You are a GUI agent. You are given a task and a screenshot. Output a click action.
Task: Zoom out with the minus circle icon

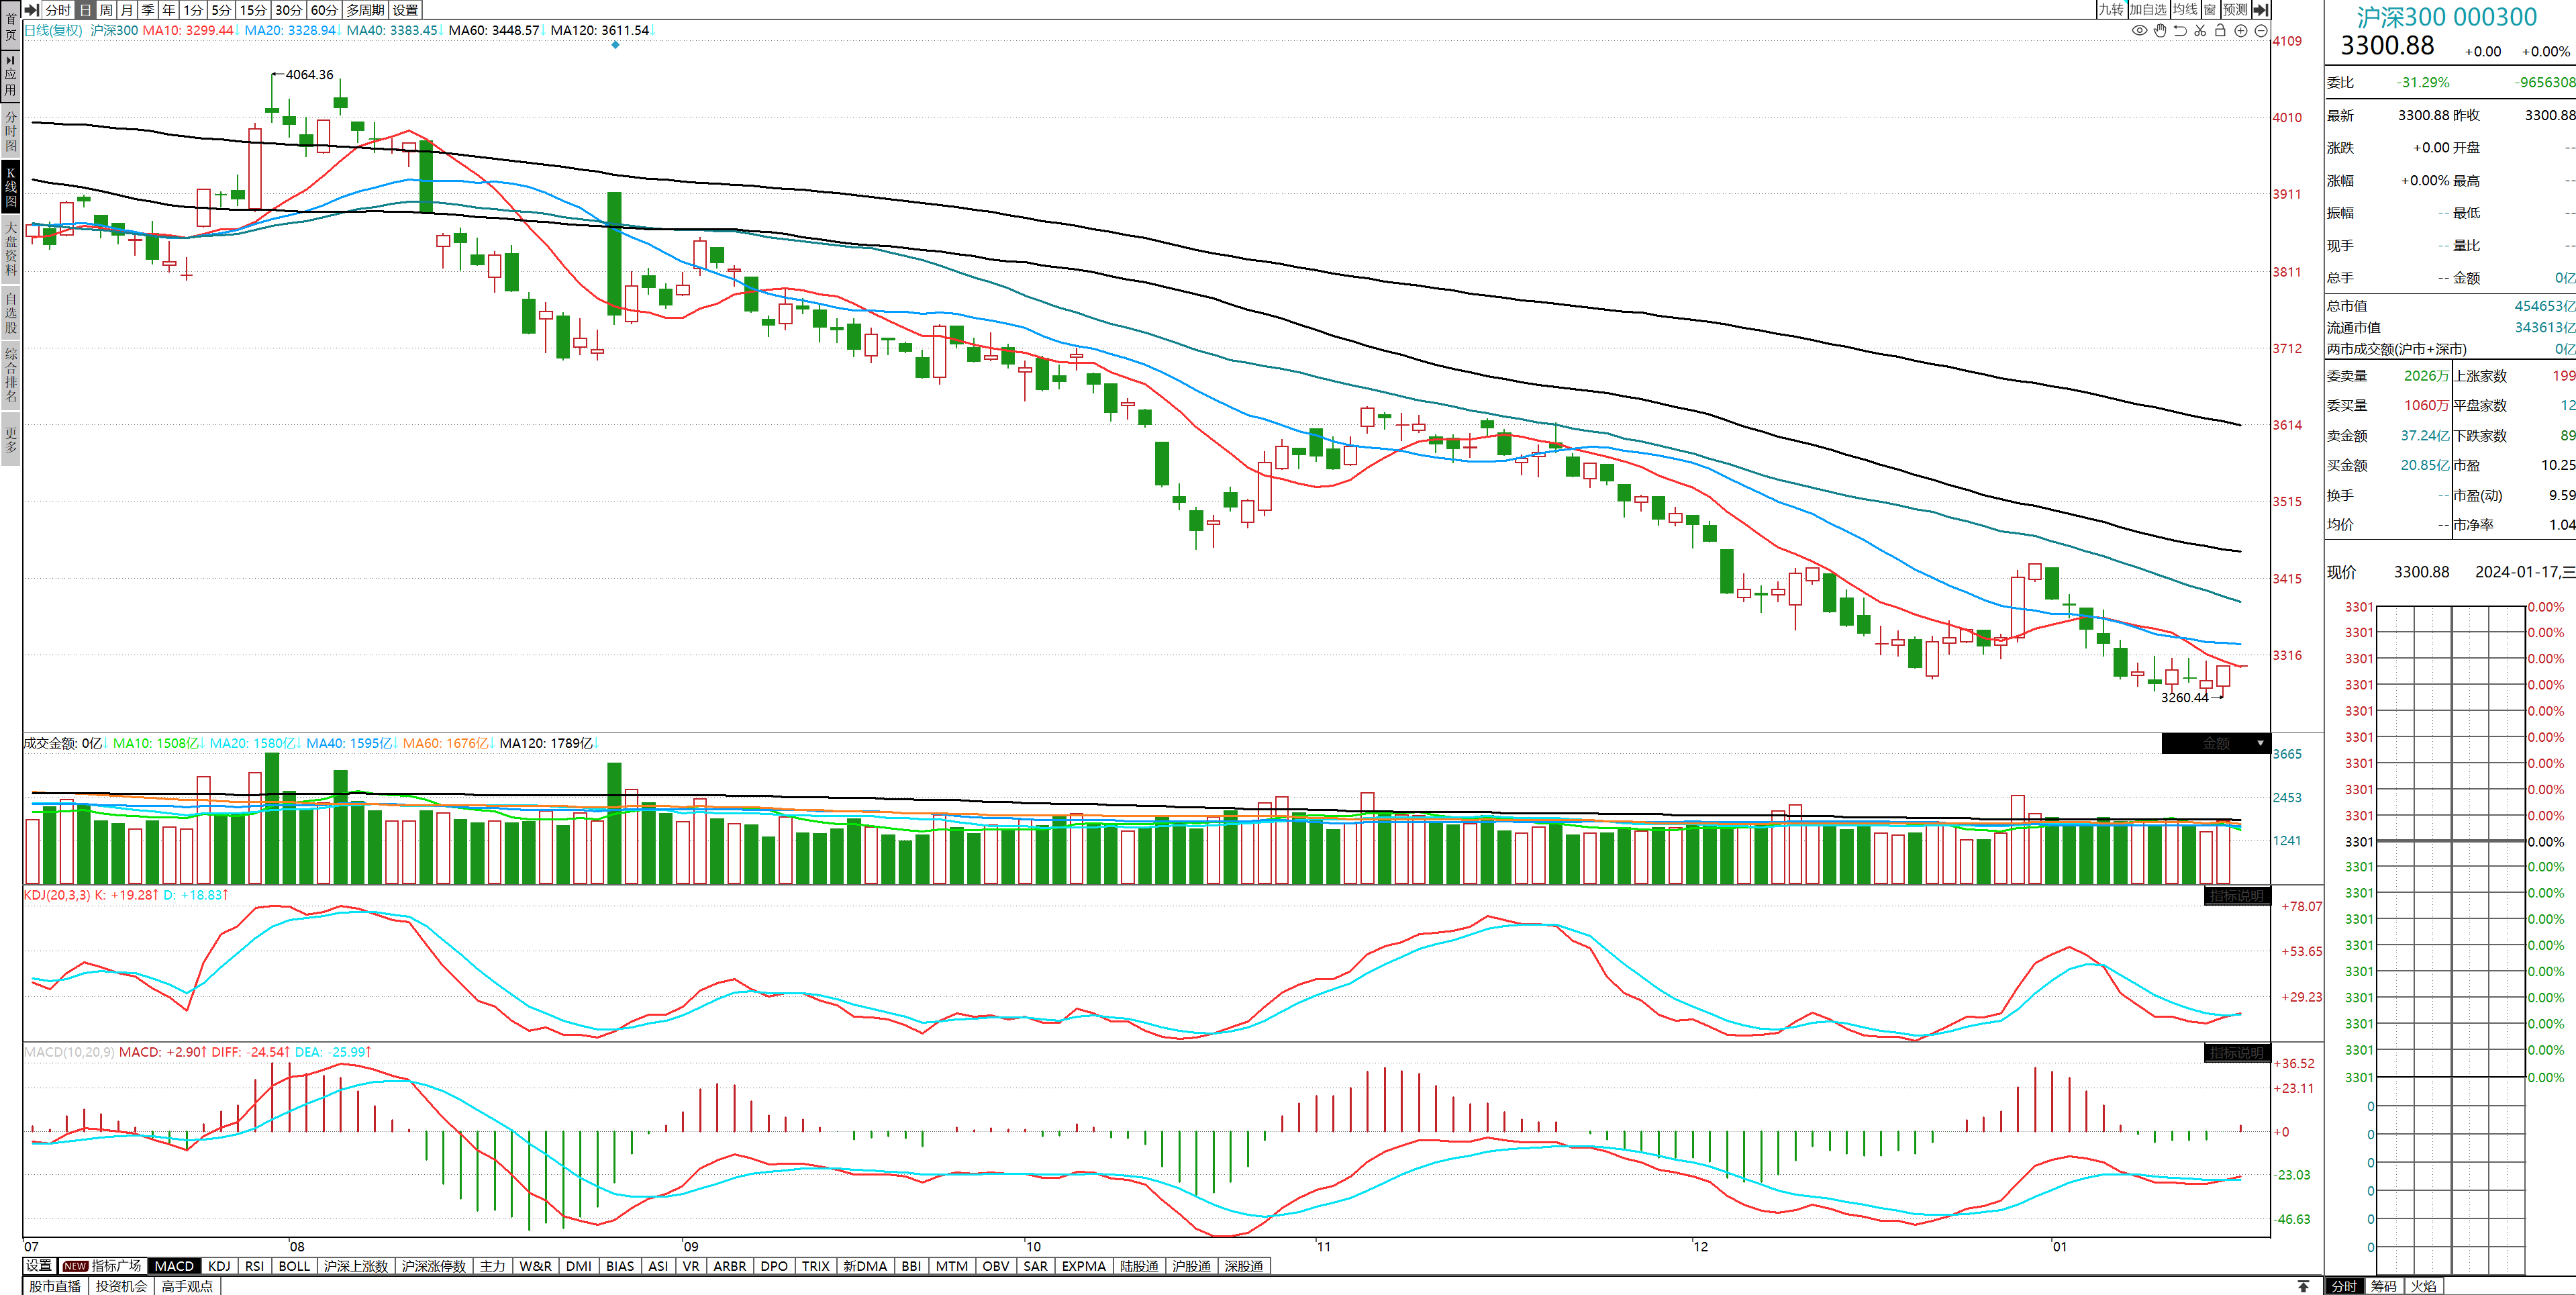2261,31
